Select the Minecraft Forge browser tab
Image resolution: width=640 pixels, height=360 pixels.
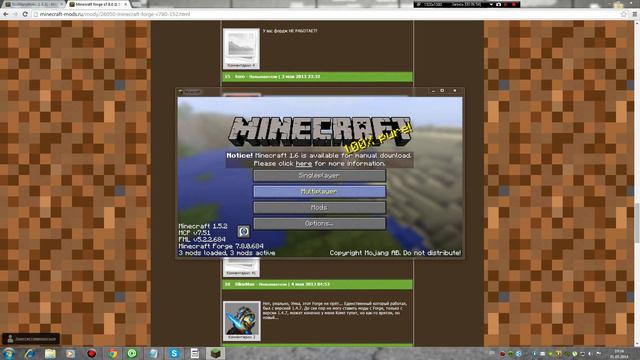coord(98,4)
